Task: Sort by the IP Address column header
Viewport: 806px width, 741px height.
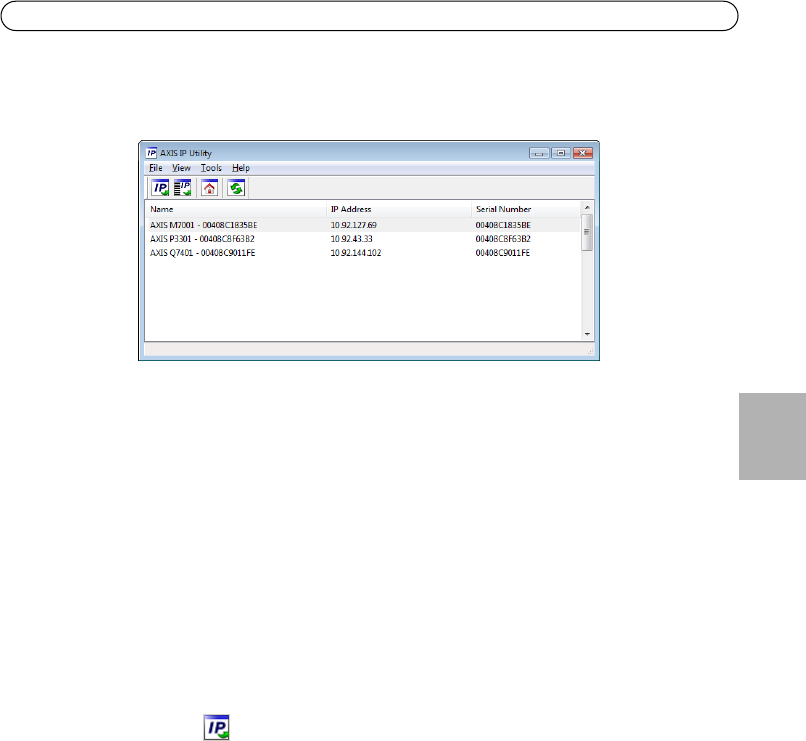Action: coord(399,209)
